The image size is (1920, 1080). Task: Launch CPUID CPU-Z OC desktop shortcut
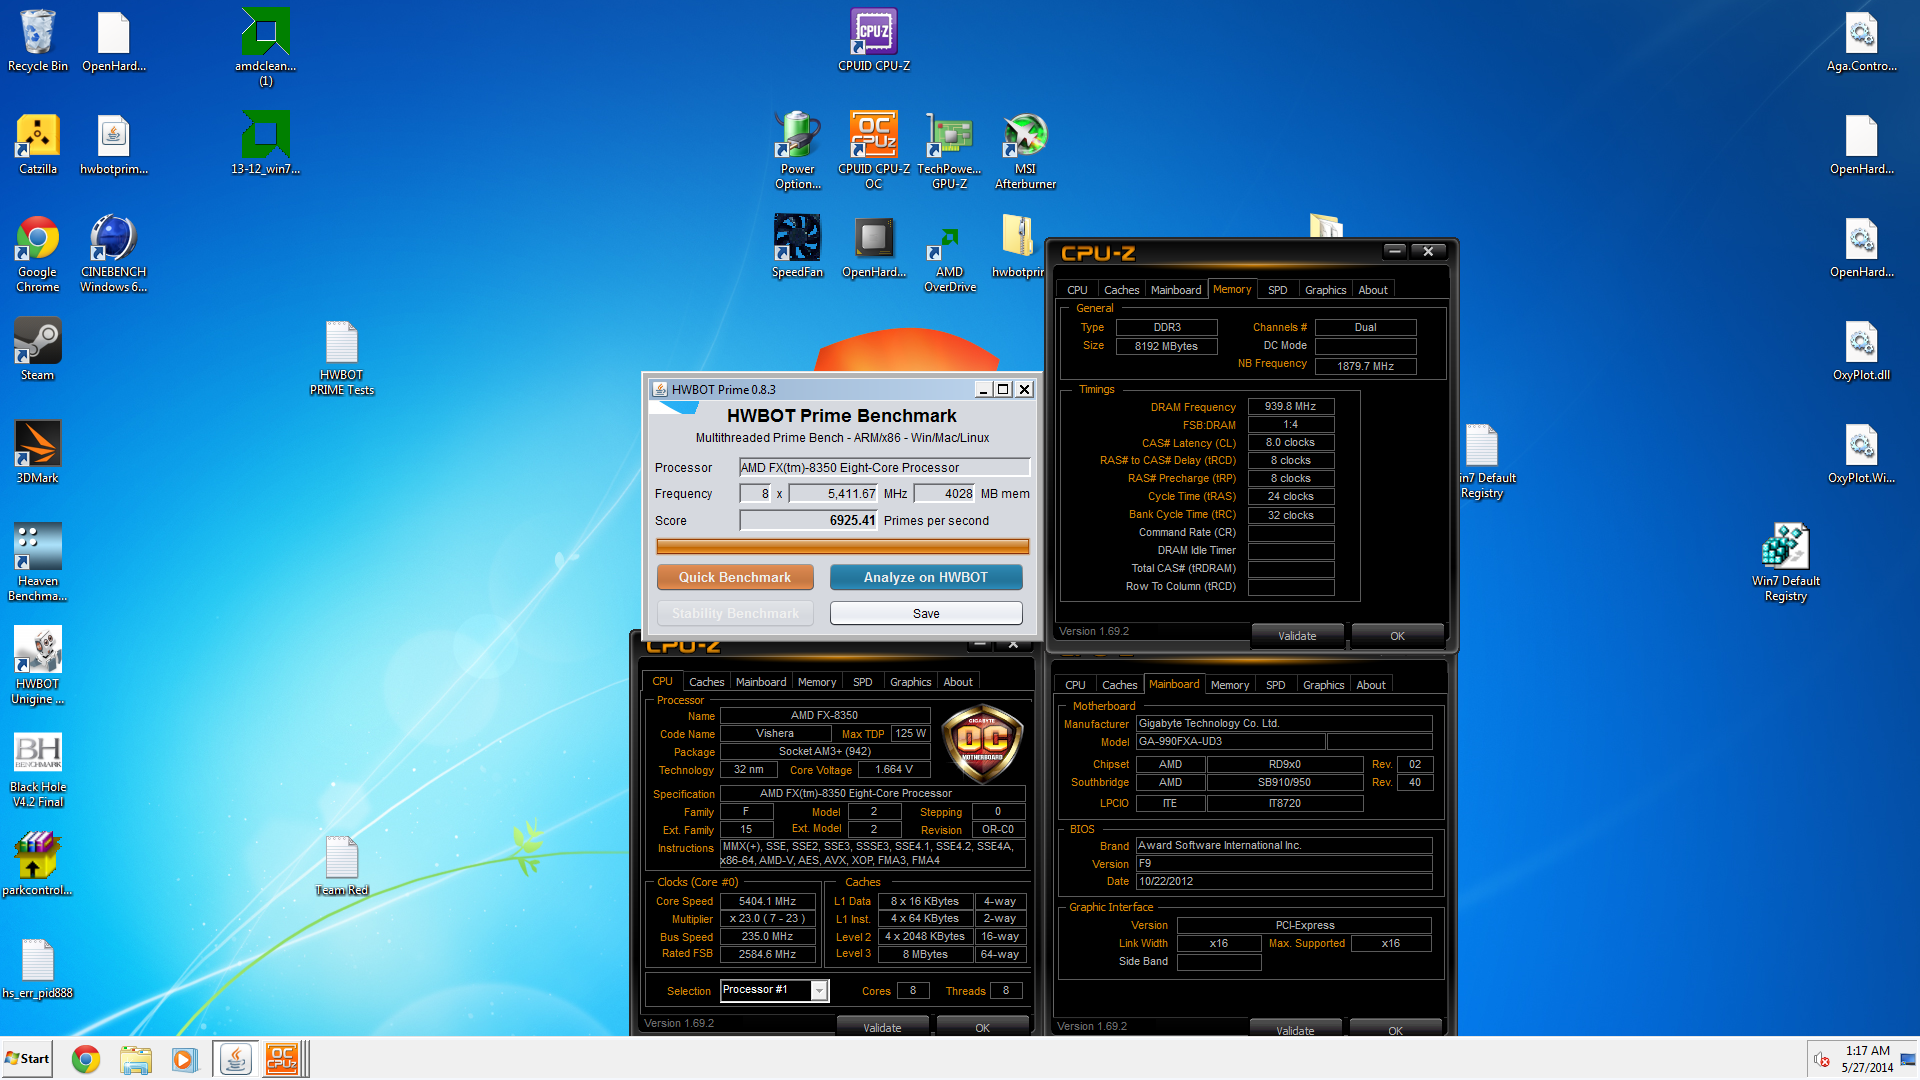coord(874,151)
